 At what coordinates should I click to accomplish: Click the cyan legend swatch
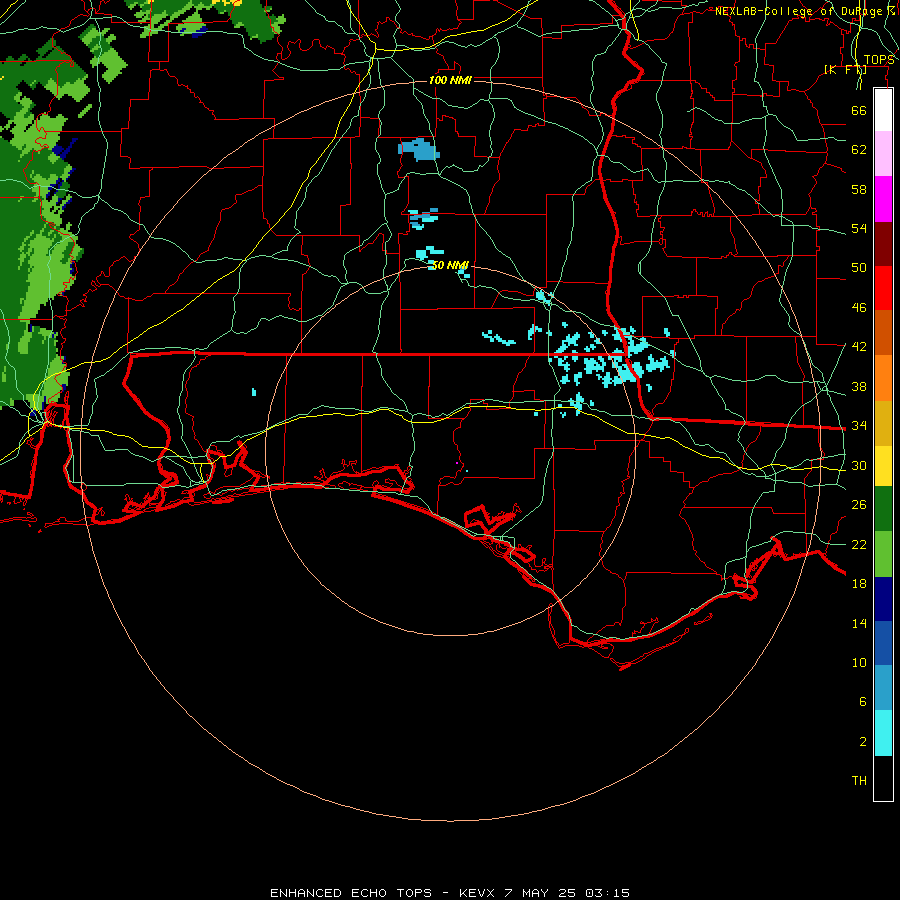pos(883,733)
